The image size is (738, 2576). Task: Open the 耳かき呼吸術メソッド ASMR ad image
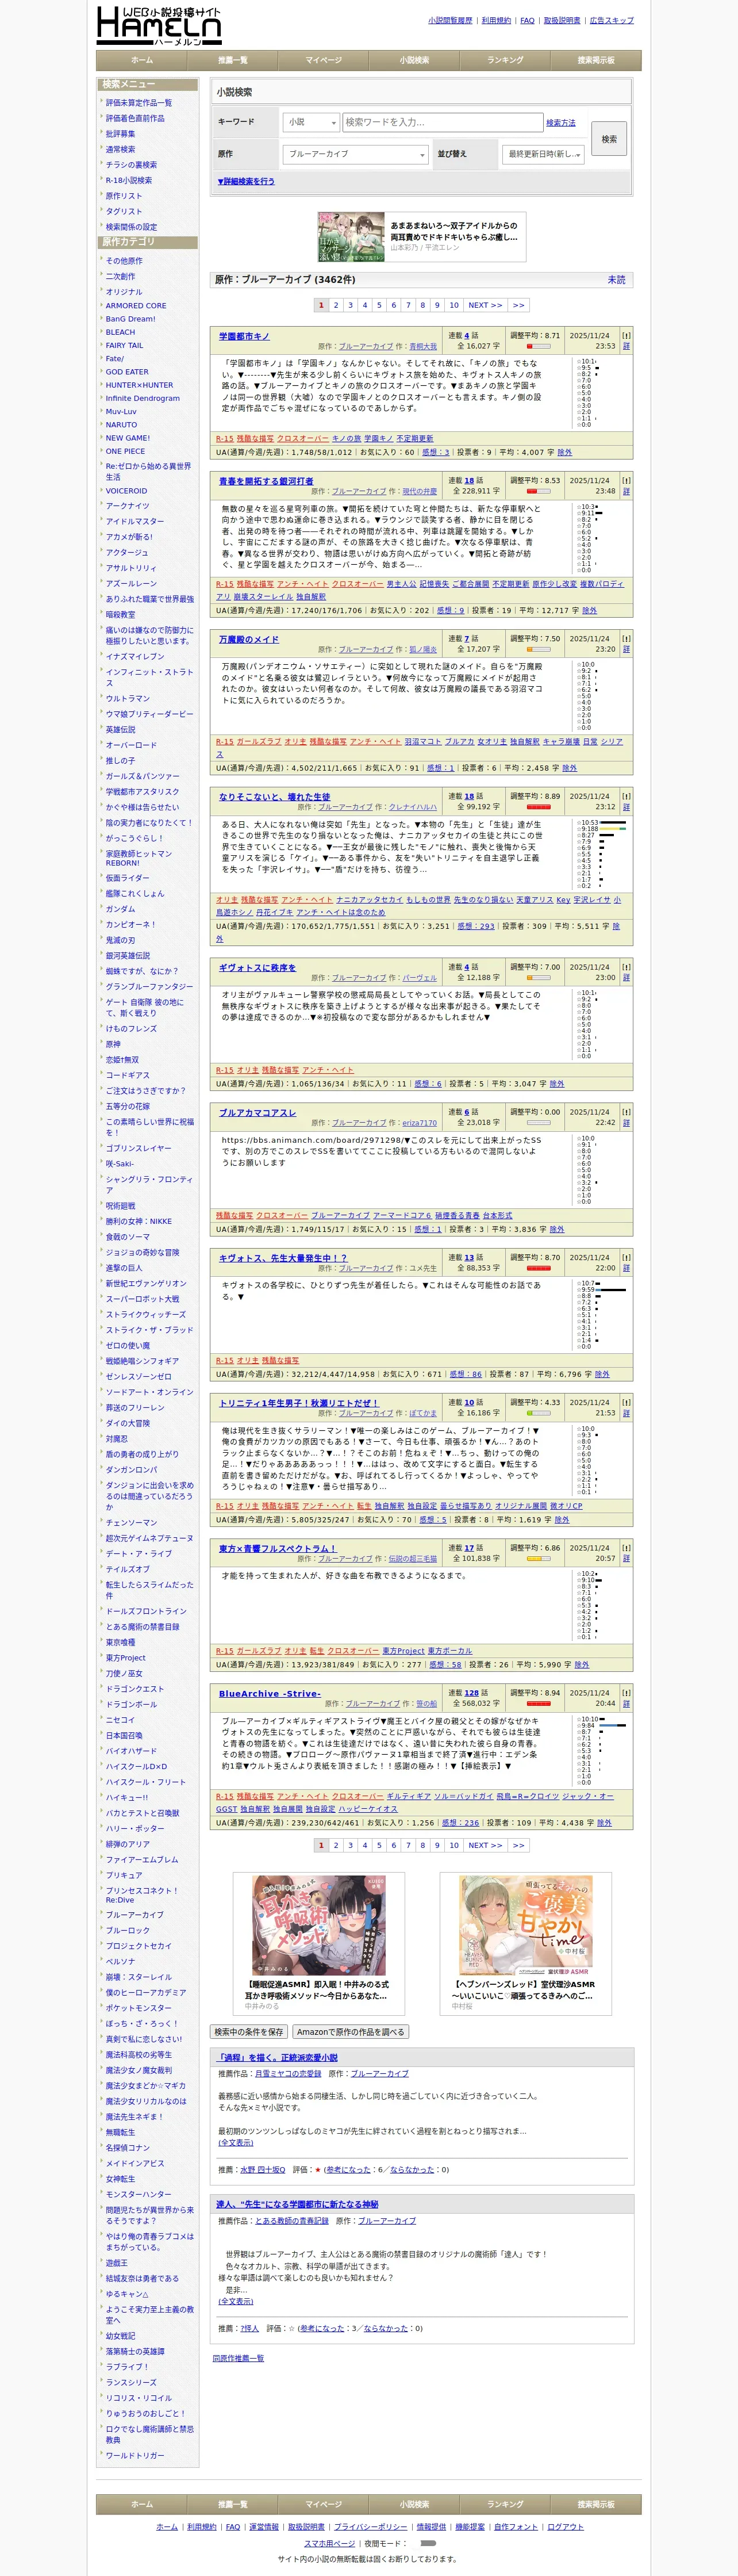[319, 1926]
